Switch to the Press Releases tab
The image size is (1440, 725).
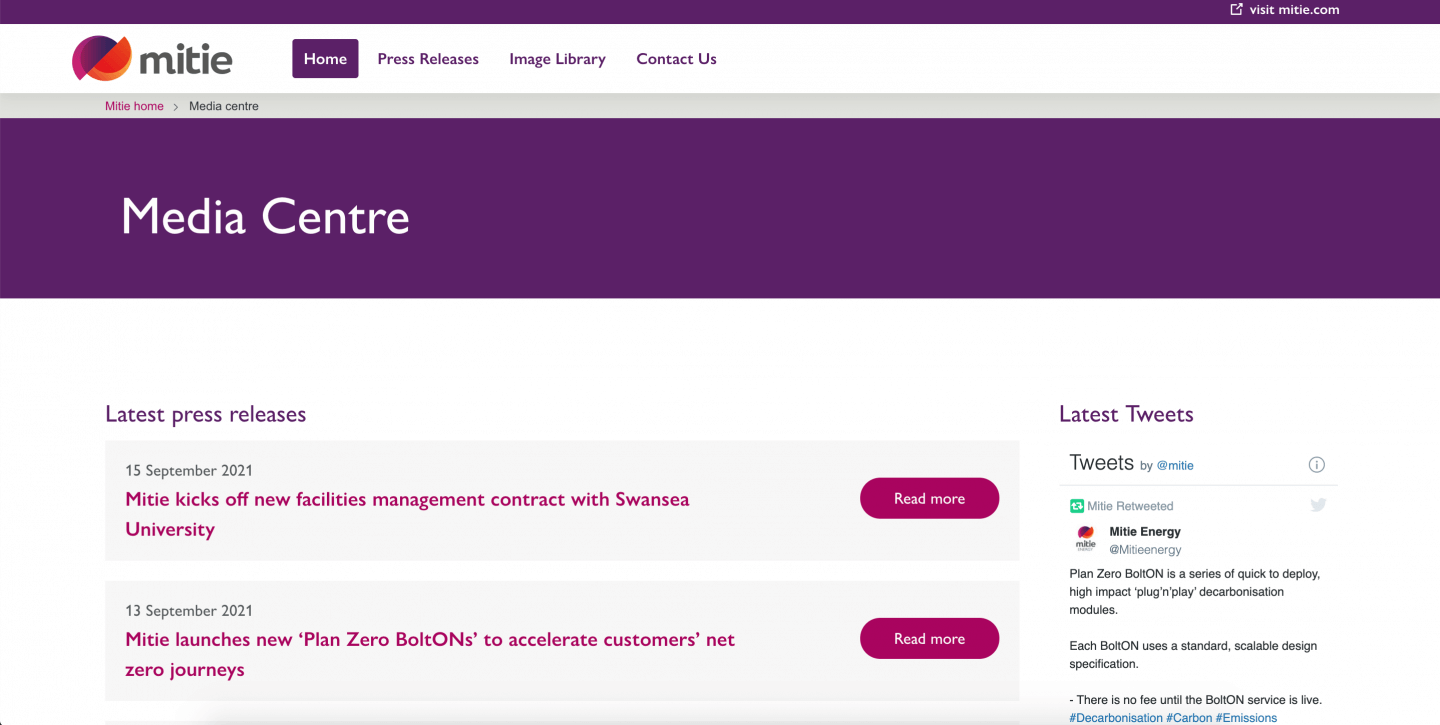(x=428, y=58)
